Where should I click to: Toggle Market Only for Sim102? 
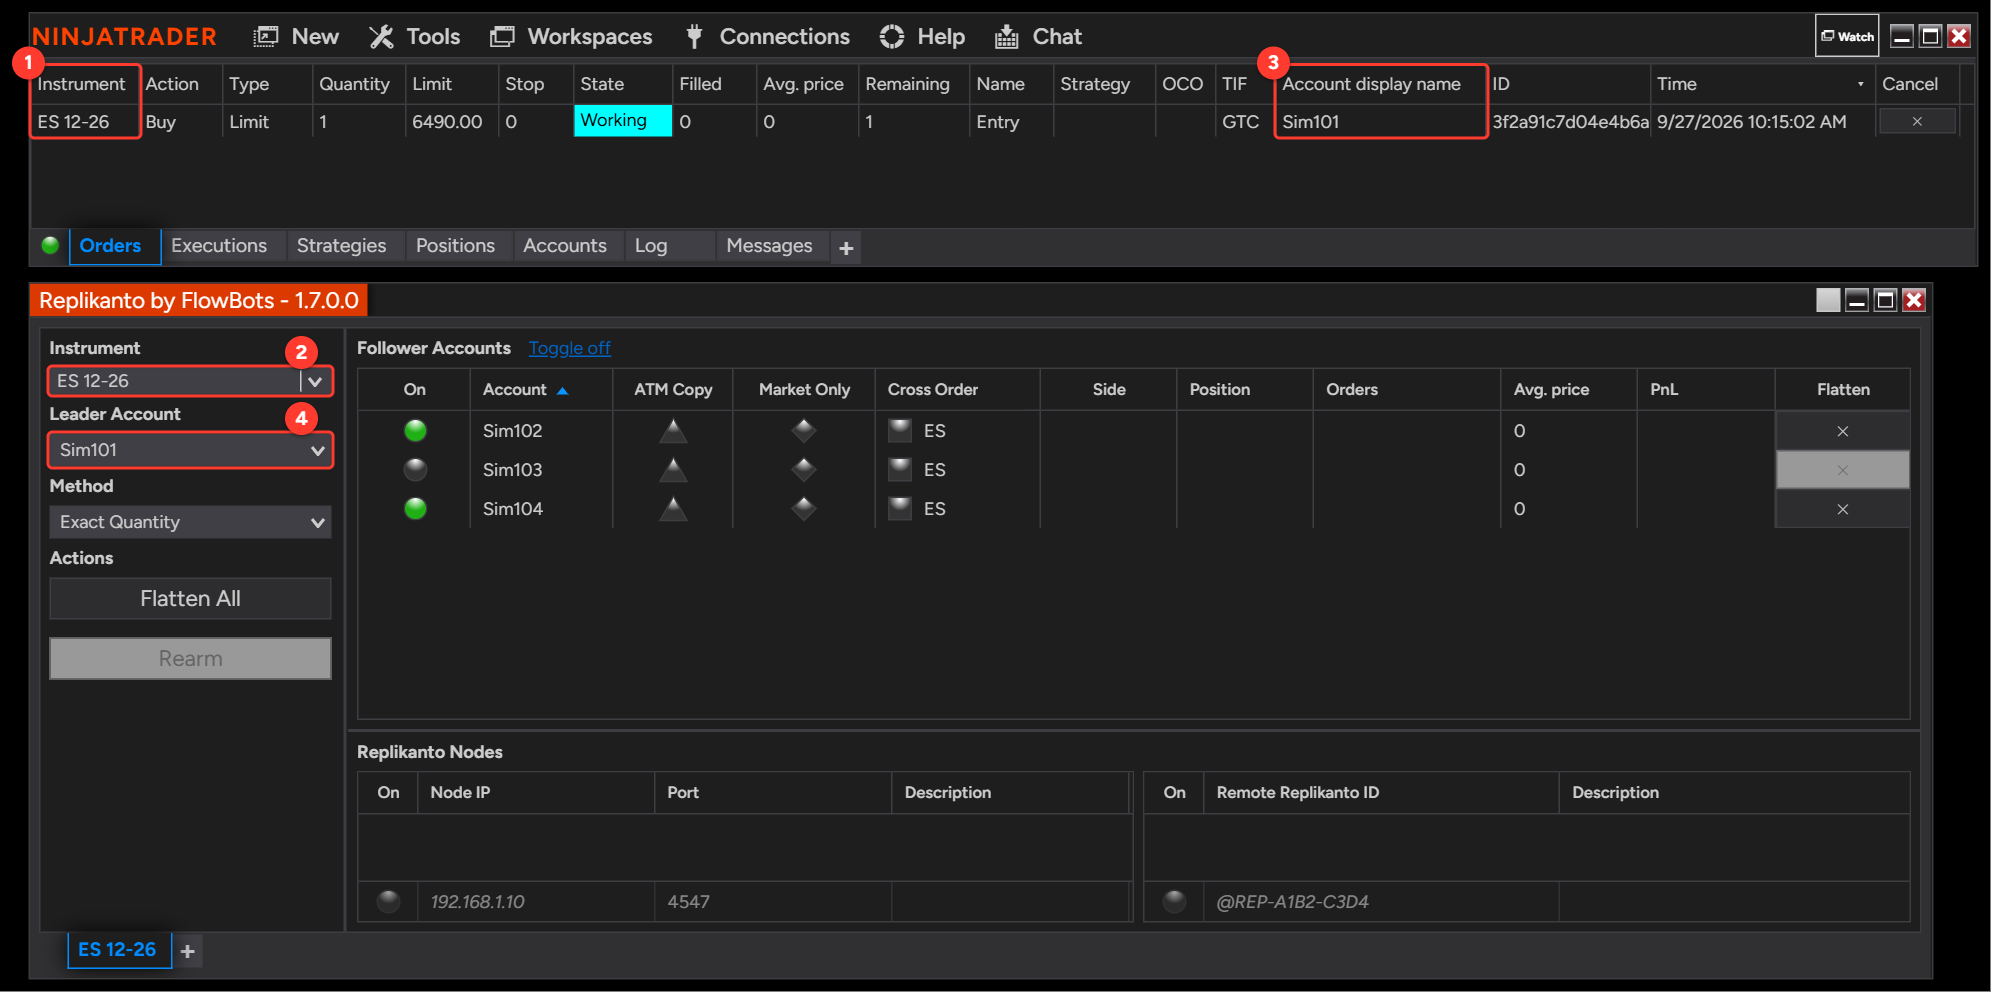(804, 431)
